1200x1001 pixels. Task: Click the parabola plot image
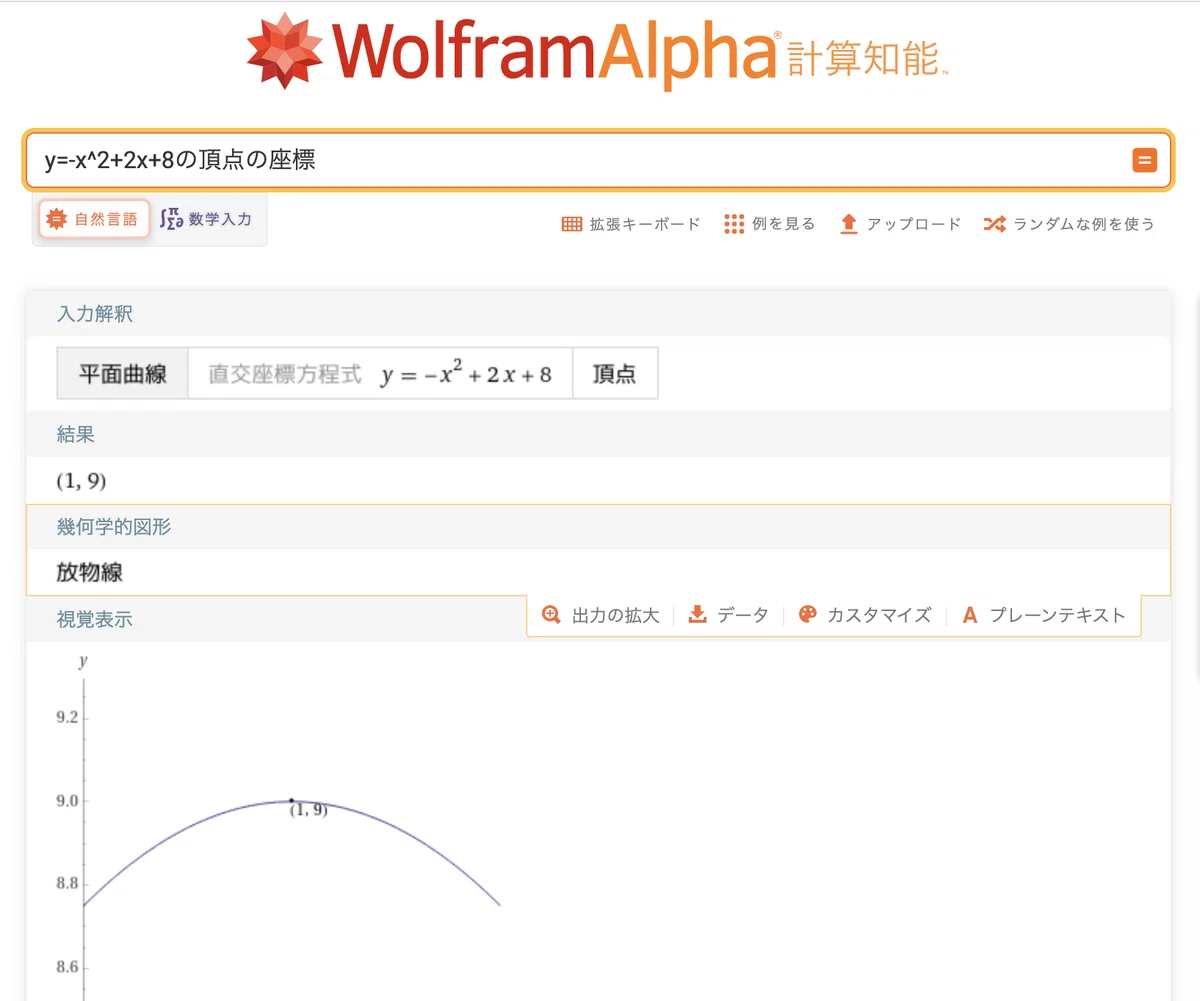pyautogui.click(x=278, y=826)
